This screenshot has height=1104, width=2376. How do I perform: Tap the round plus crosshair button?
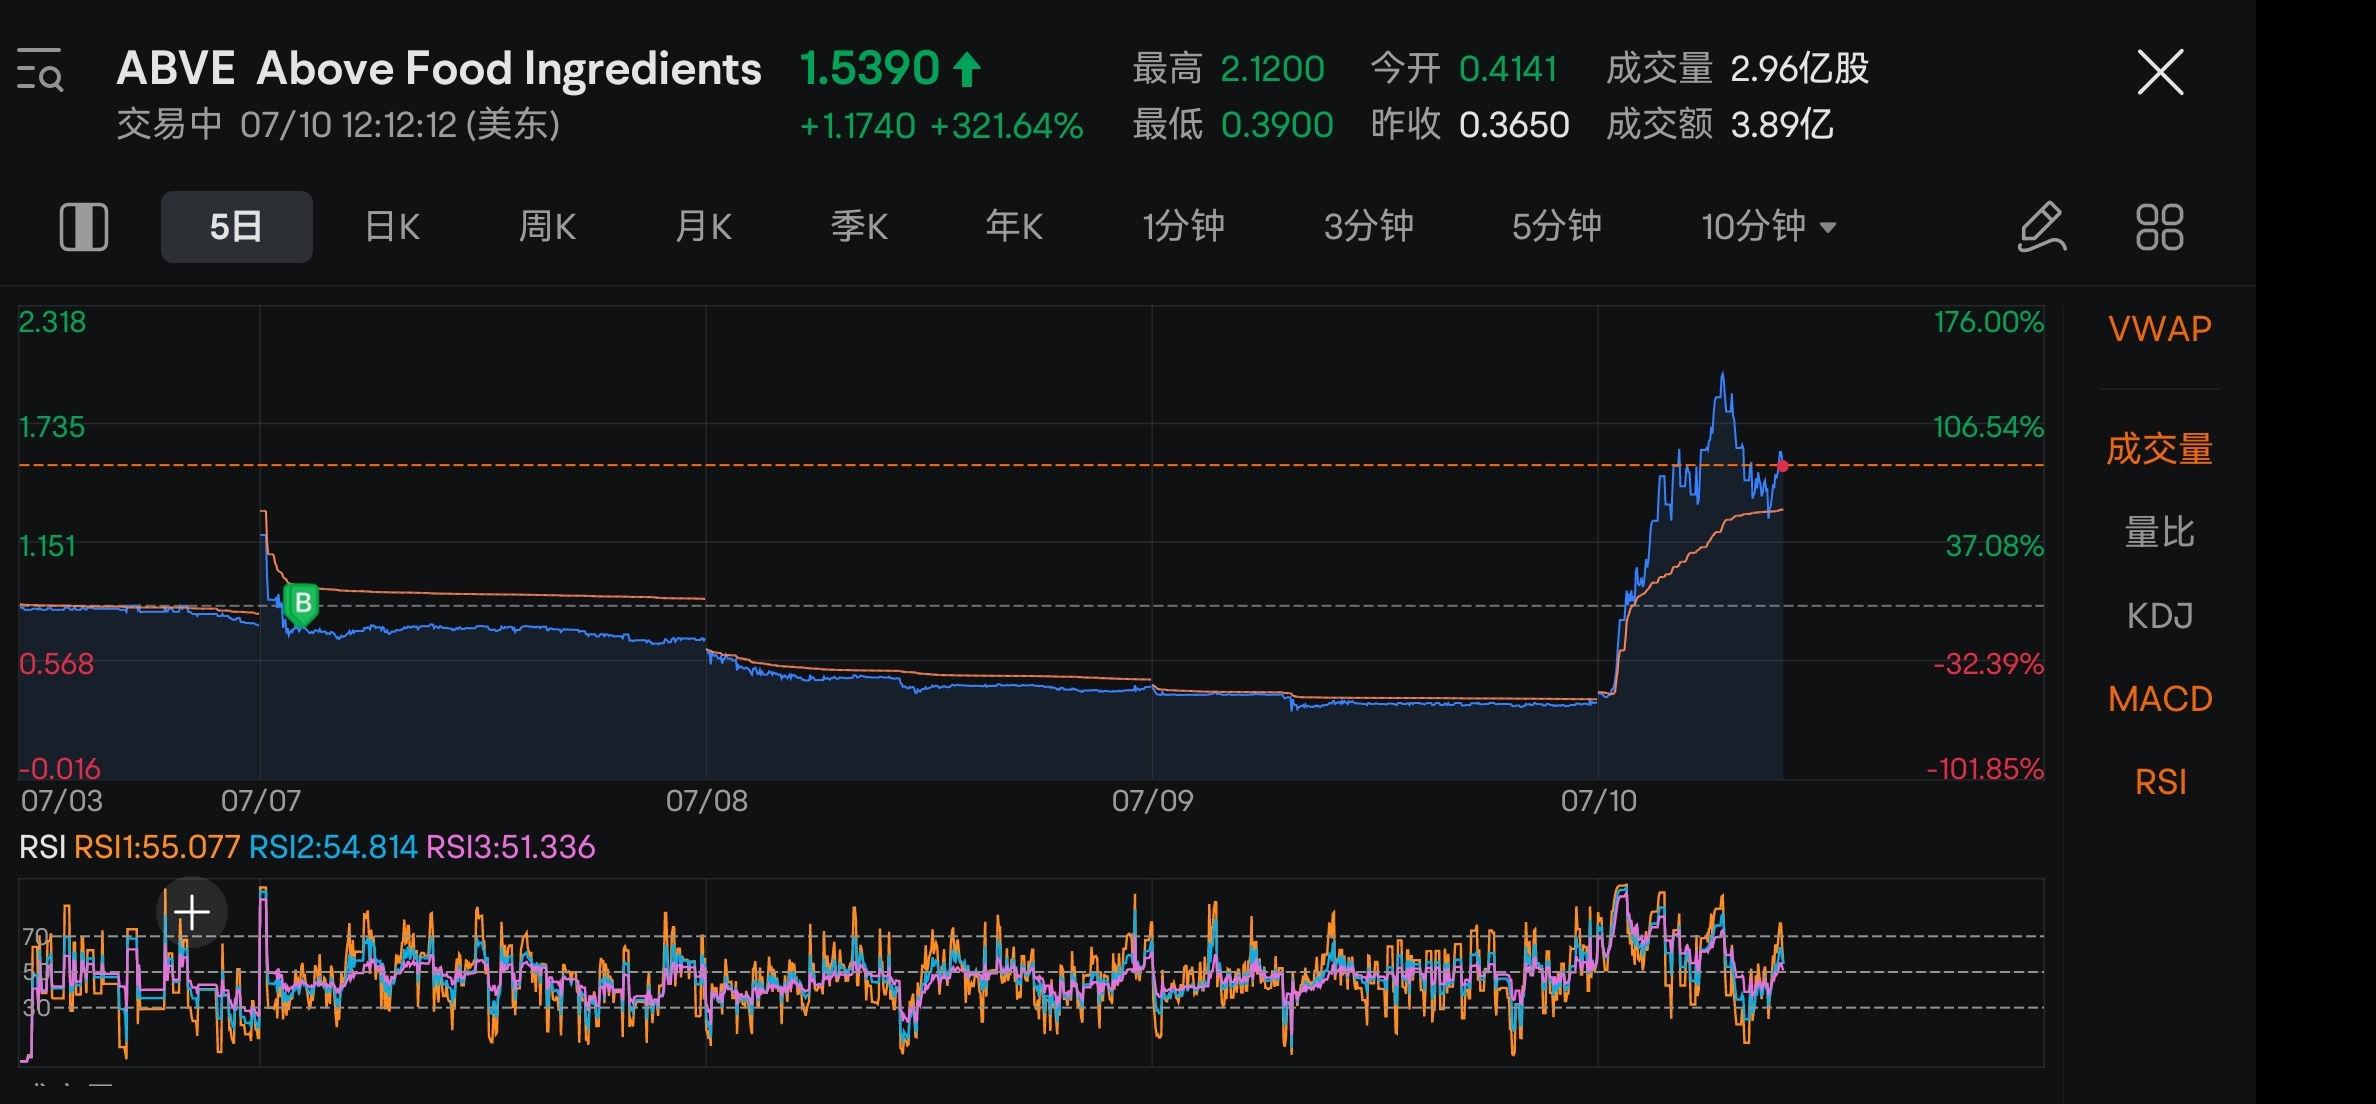(x=191, y=912)
